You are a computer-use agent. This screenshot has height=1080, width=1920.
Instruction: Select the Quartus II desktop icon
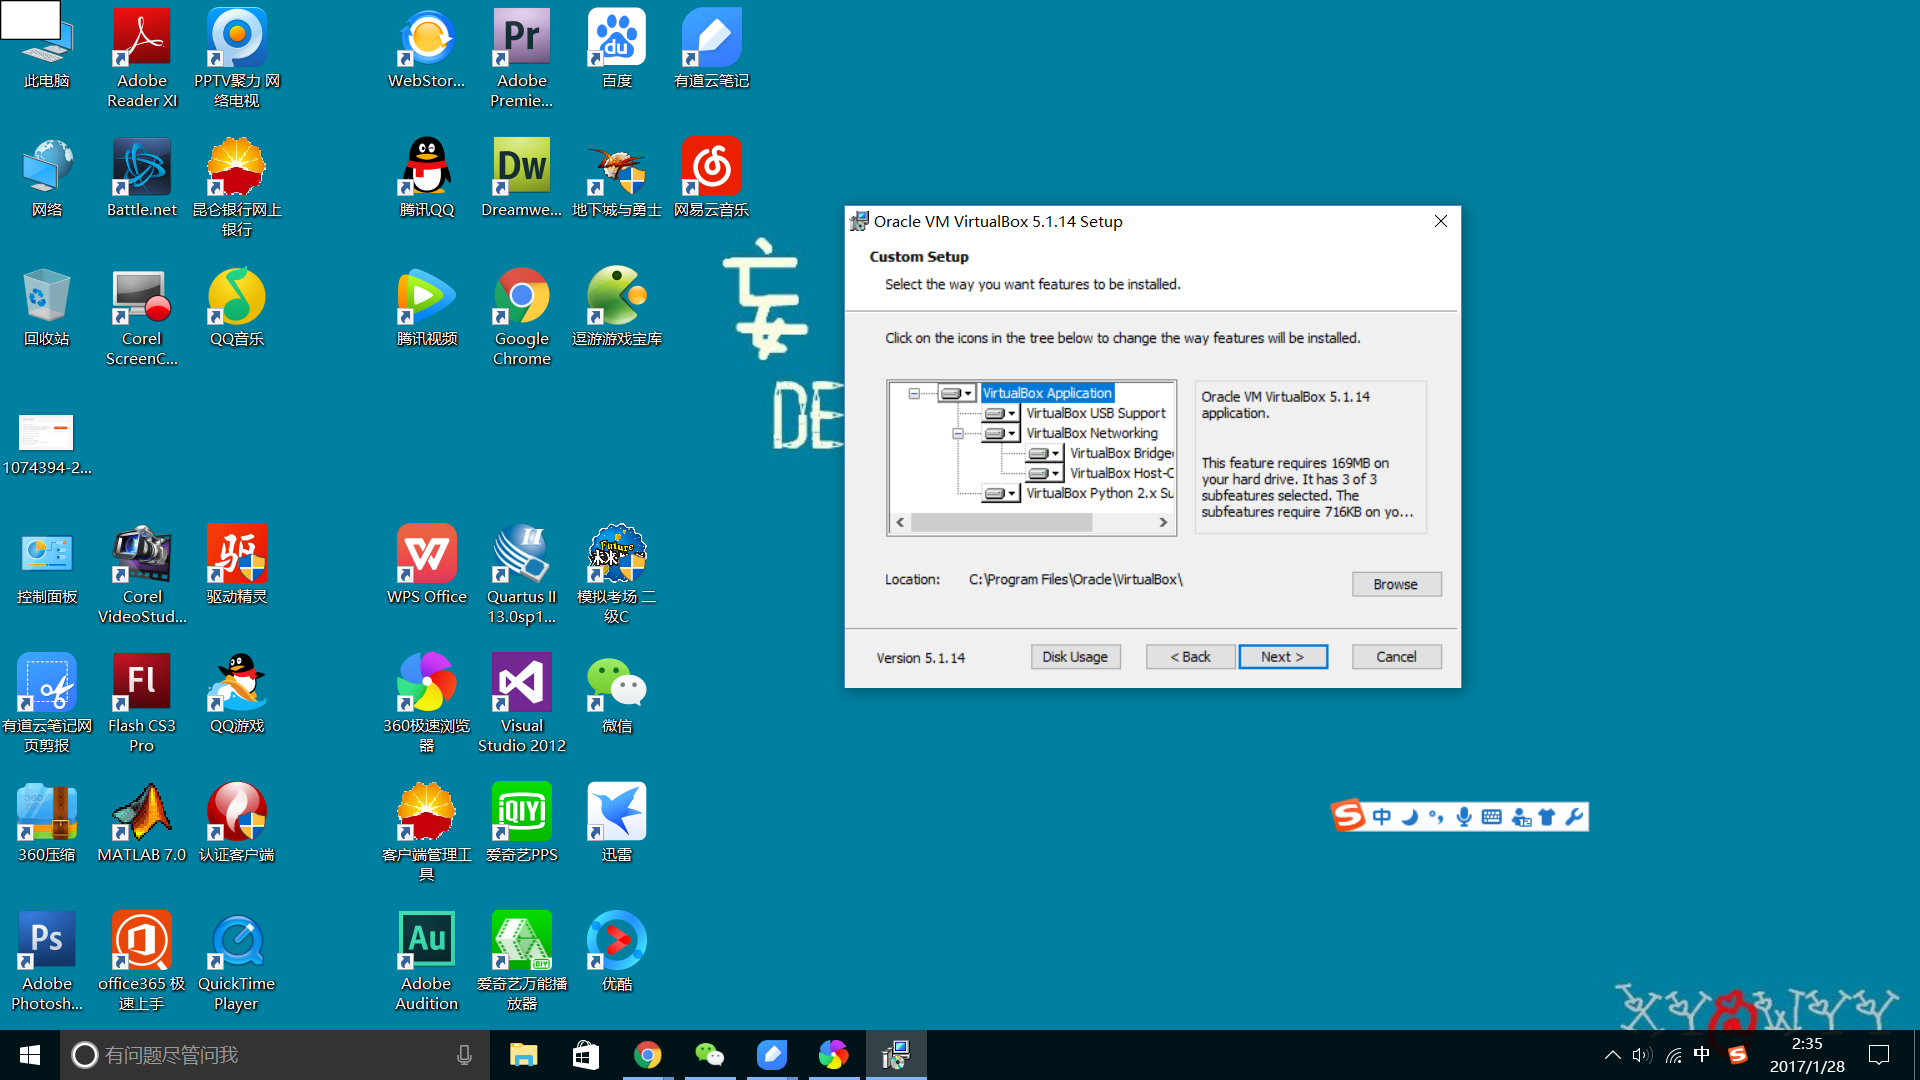pyautogui.click(x=522, y=575)
